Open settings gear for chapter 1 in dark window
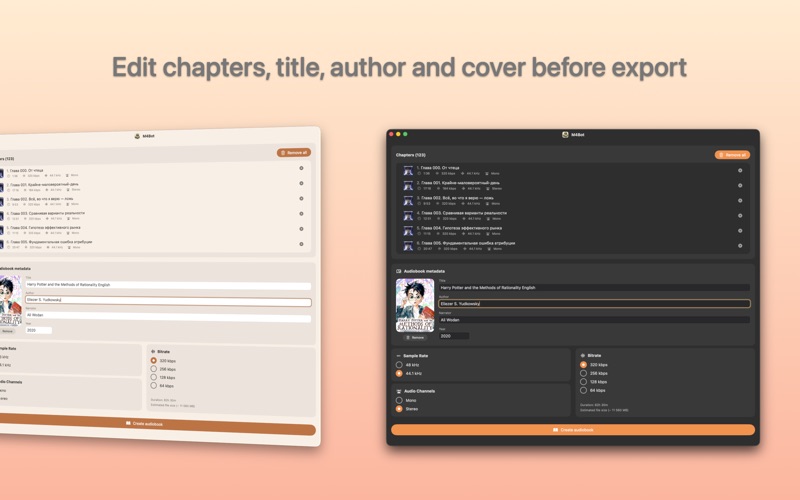800x500 pixels. pos(740,170)
